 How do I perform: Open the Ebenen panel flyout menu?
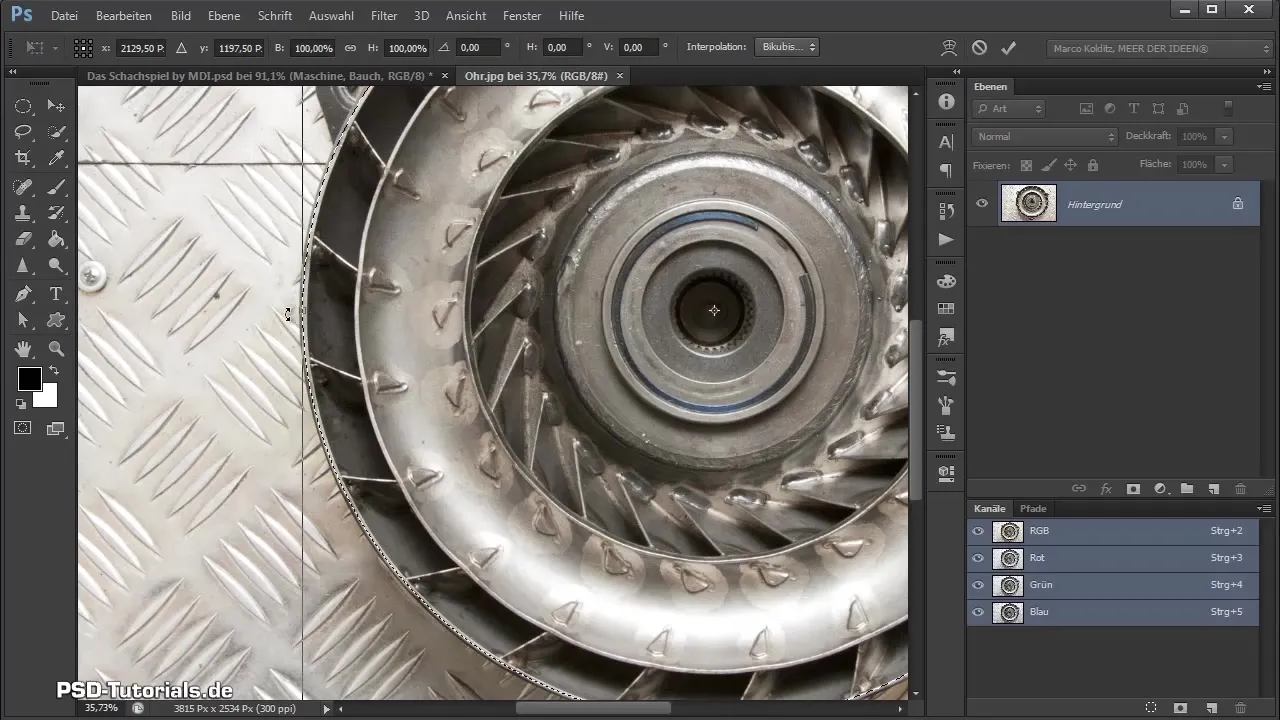(1264, 86)
